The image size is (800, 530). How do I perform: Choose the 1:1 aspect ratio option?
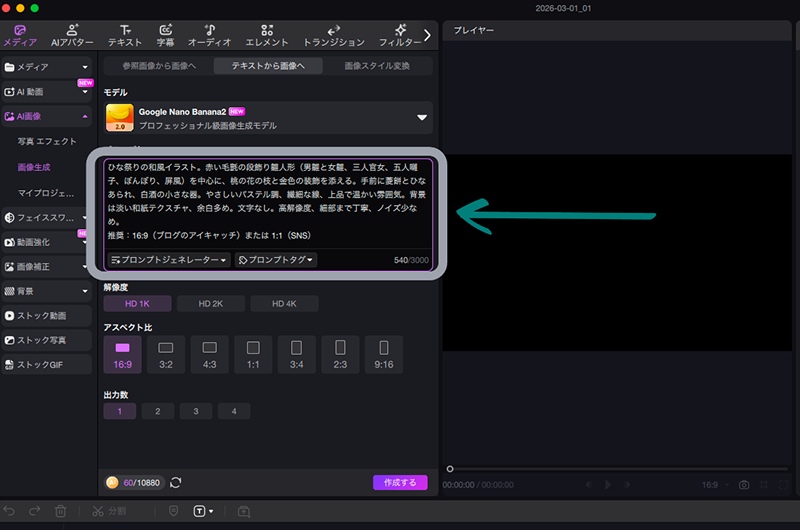(x=253, y=354)
